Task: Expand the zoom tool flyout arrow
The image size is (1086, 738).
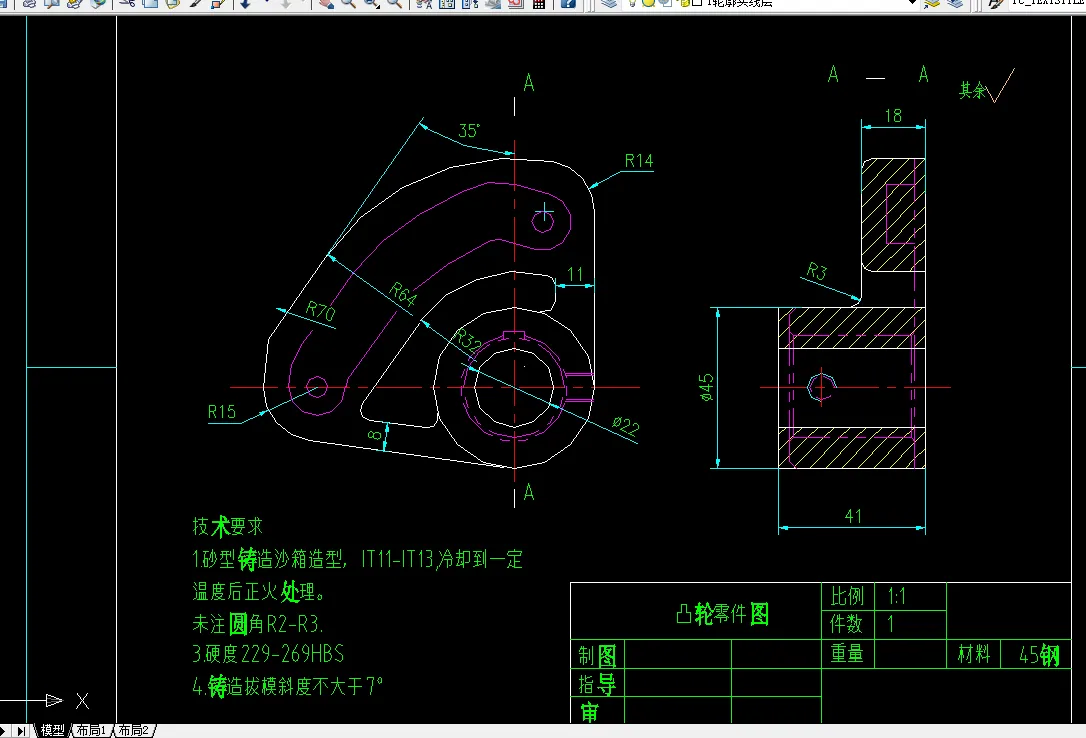Action: pos(378,9)
